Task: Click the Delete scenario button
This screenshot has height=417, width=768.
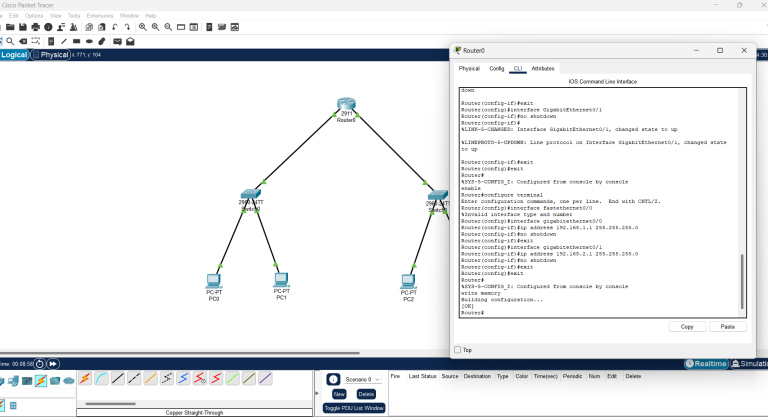Action: tap(366, 394)
